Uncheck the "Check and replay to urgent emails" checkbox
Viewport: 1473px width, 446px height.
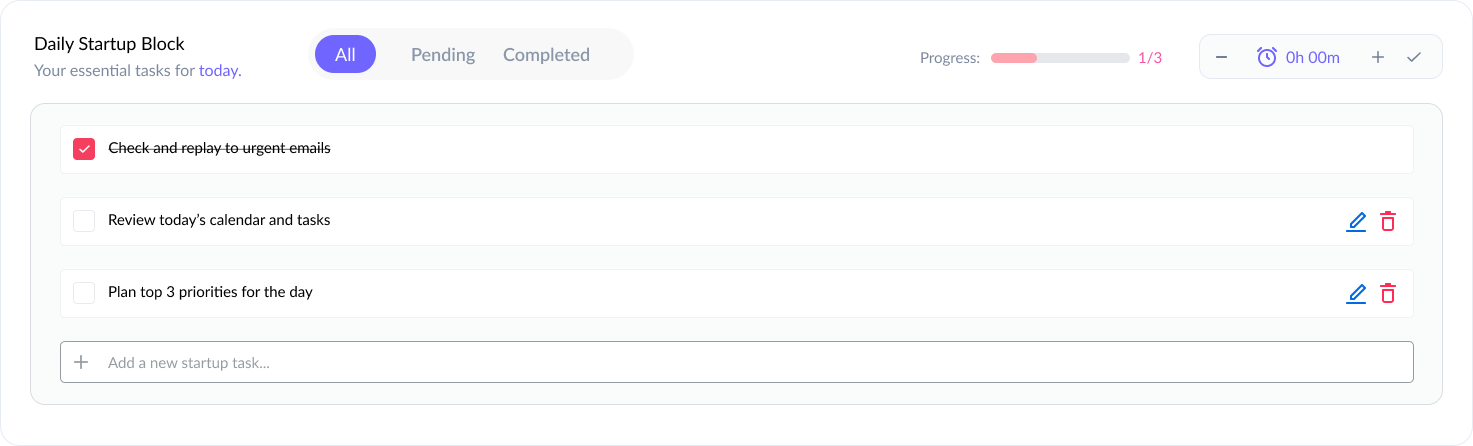[x=84, y=149]
